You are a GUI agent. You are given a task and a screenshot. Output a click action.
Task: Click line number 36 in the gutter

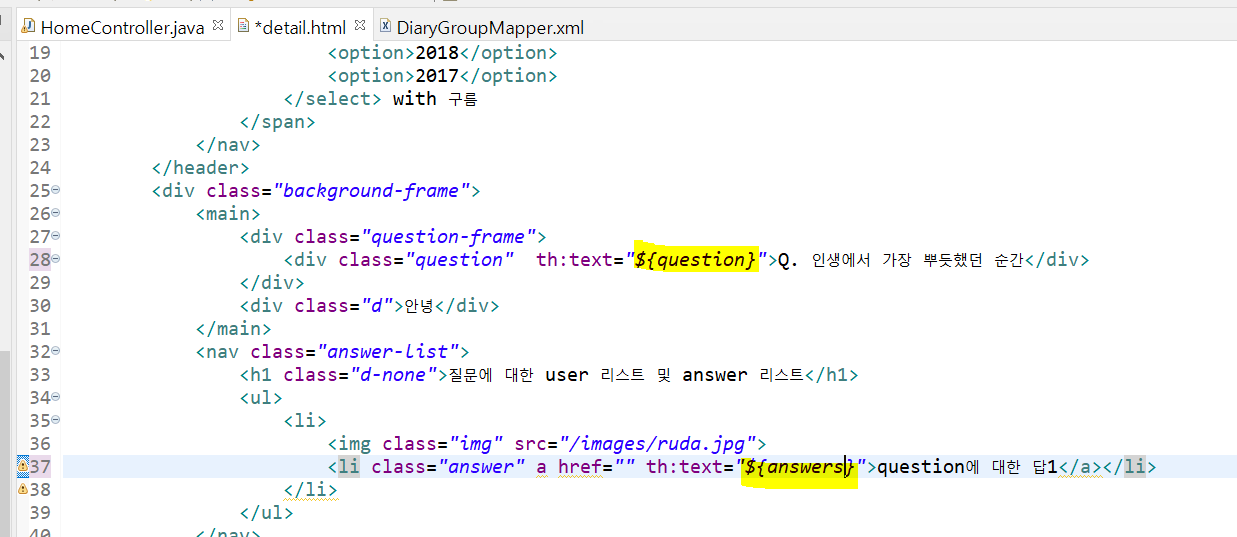click(x=38, y=443)
